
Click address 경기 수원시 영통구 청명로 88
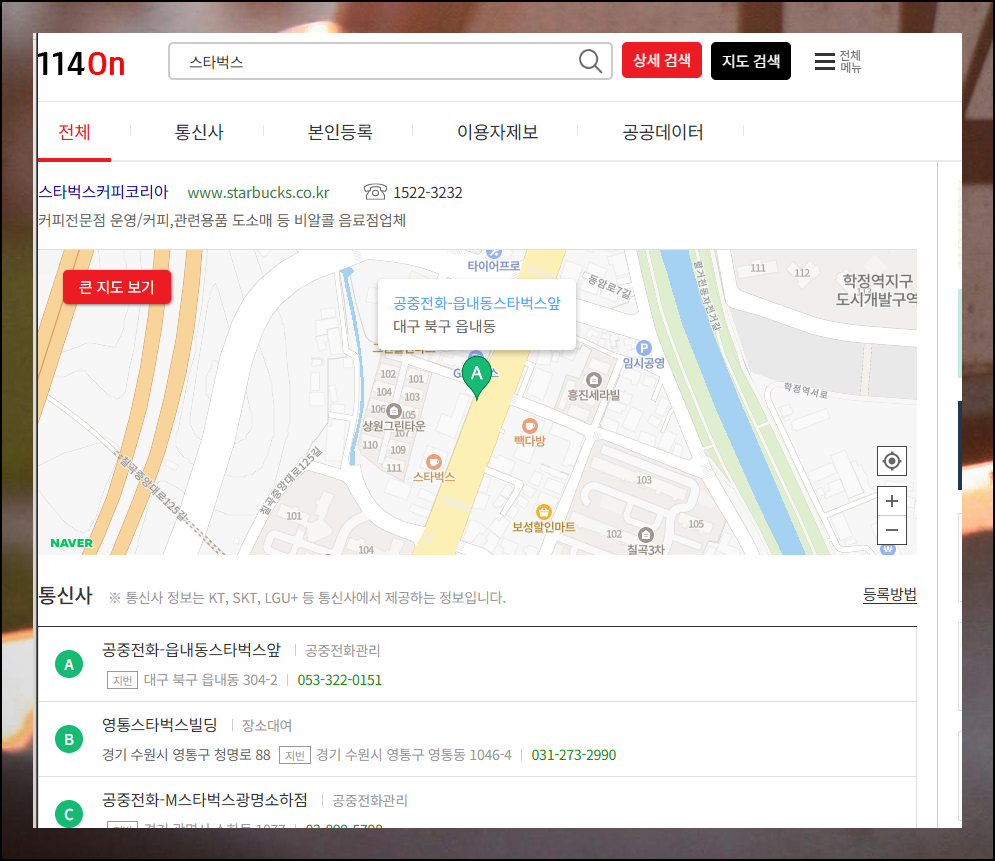pyautogui.click(x=187, y=755)
